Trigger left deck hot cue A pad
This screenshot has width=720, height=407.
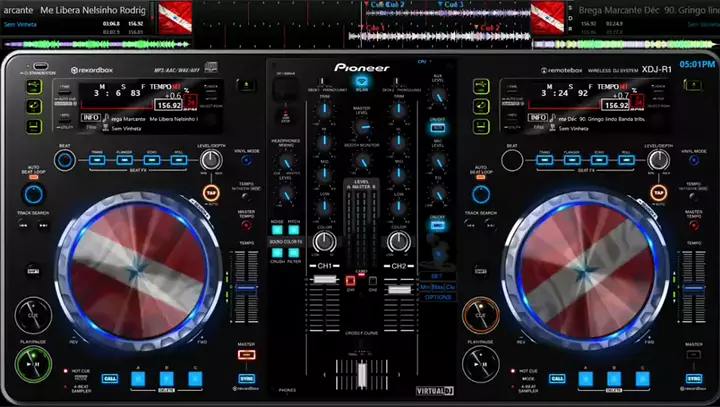138,379
